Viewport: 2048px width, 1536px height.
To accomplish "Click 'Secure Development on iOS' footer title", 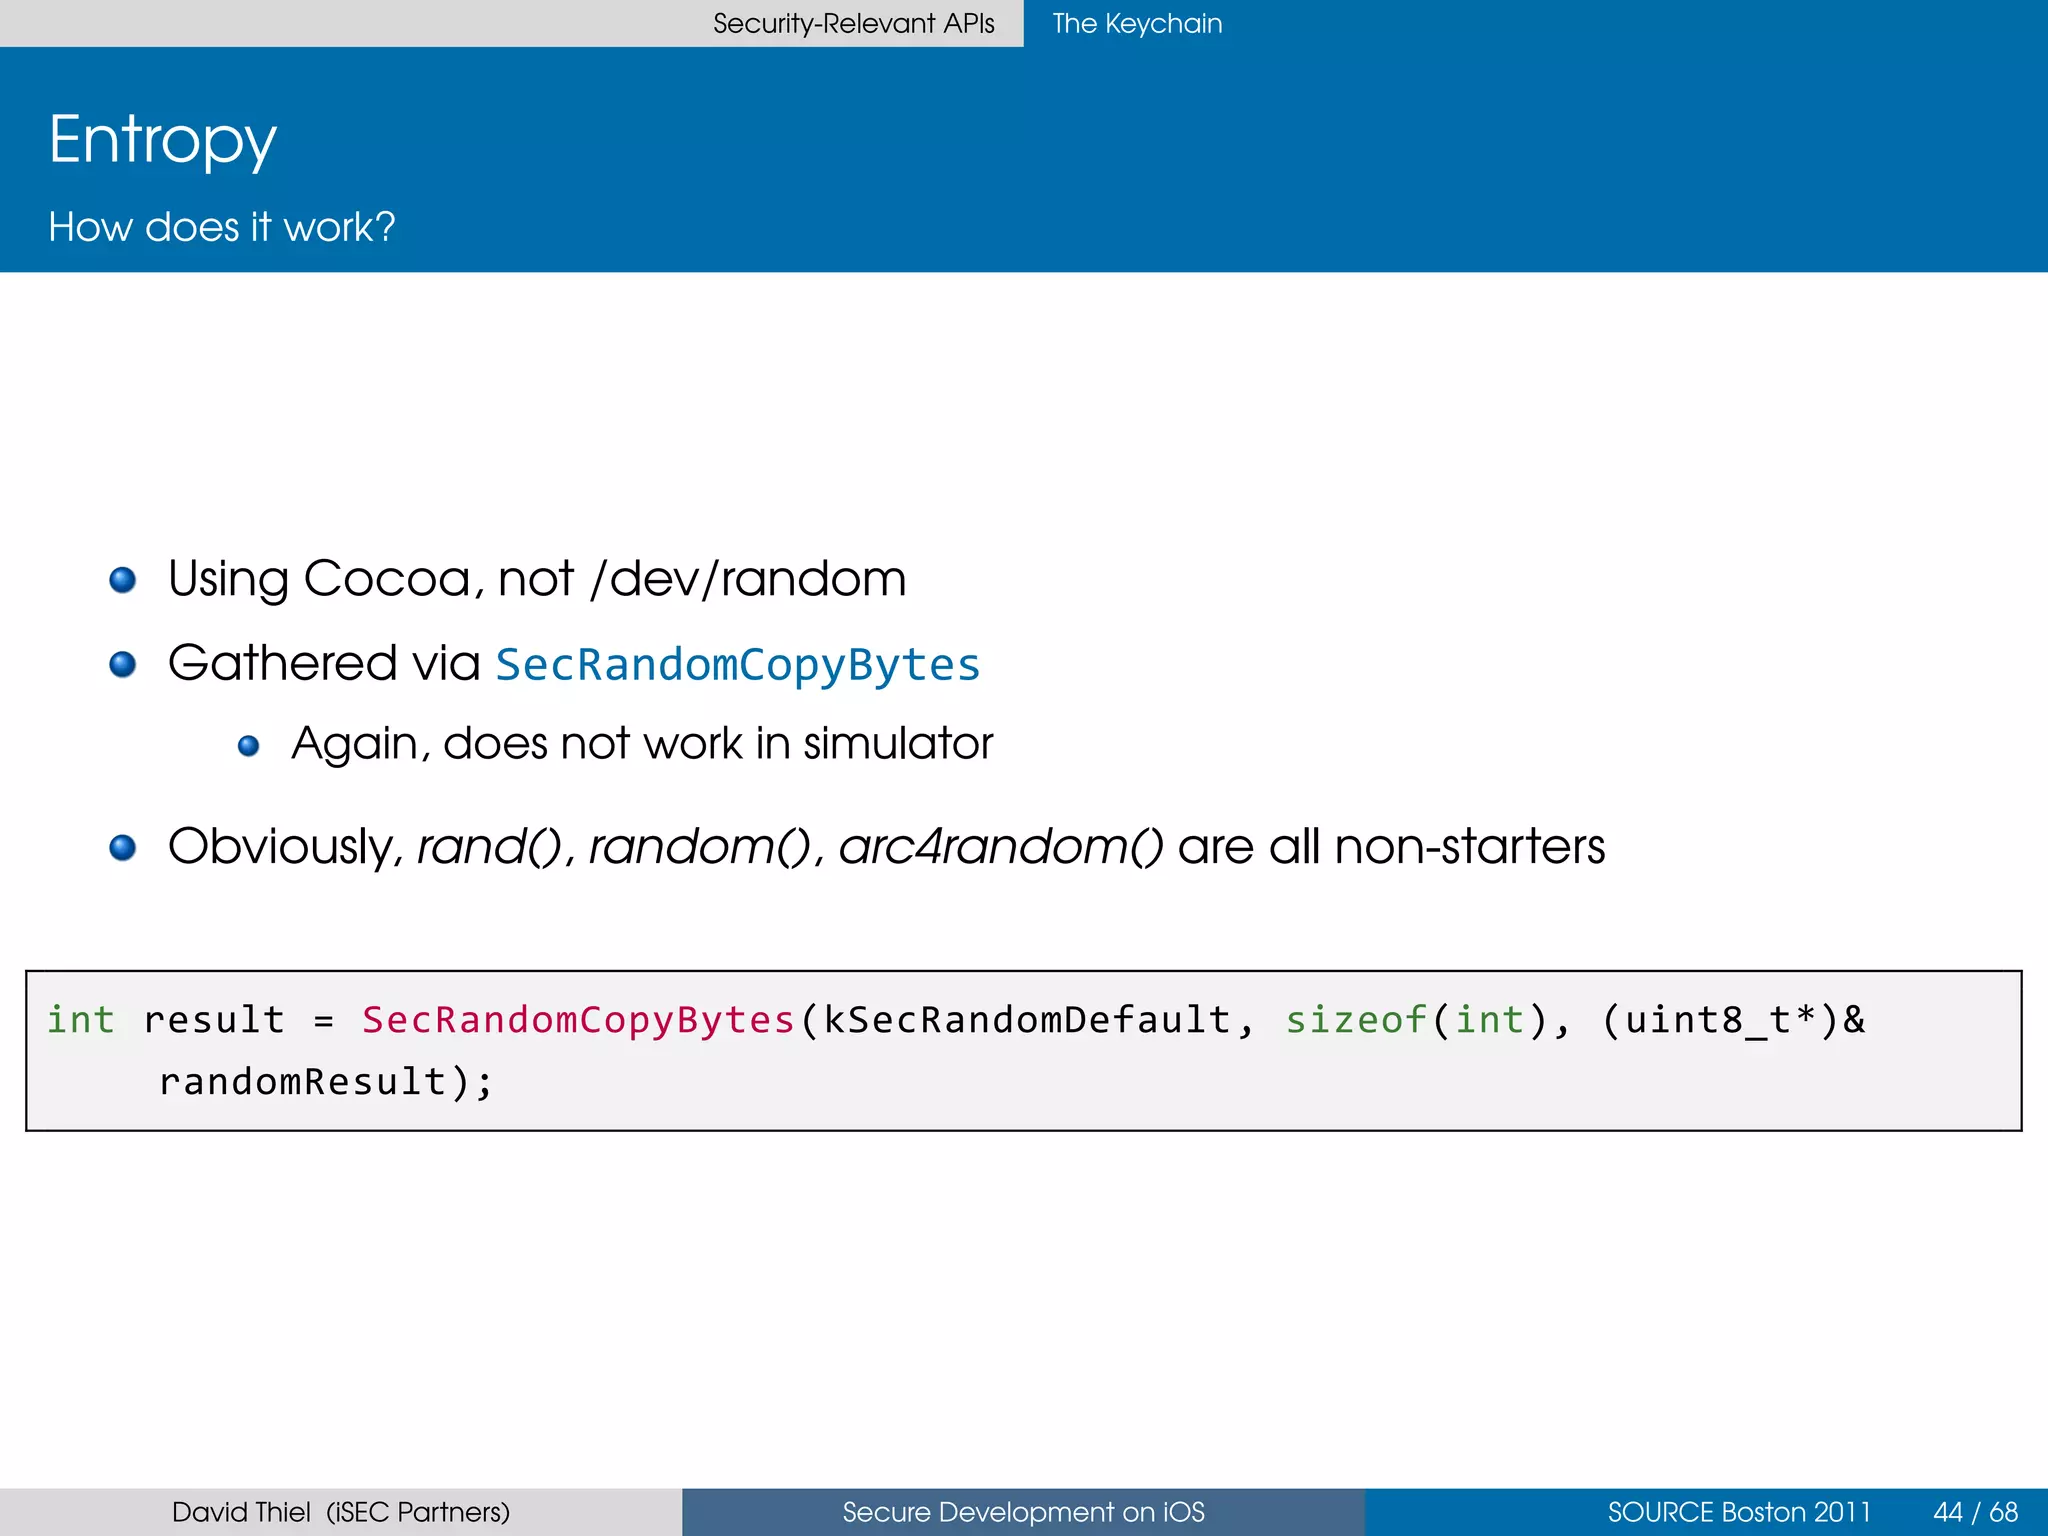I will (1023, 1512).
